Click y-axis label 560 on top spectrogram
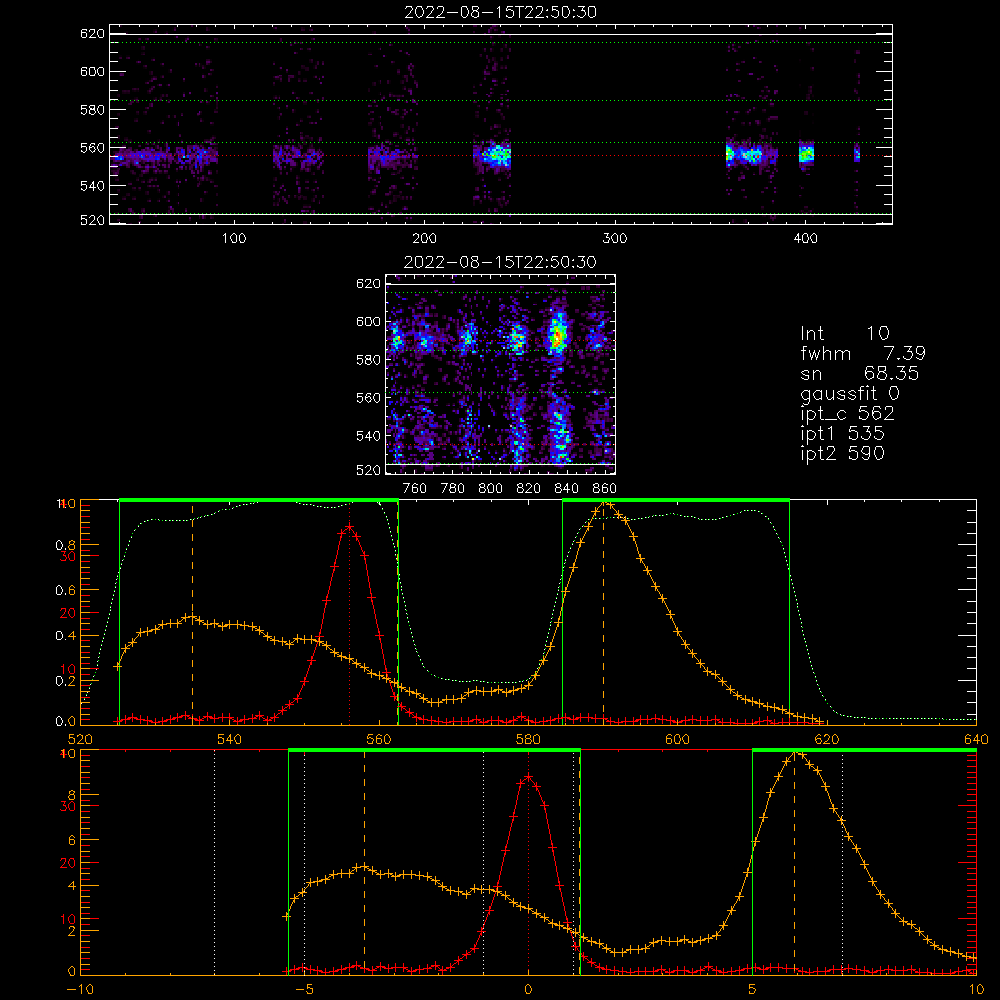This screenshot has width=1000, height=1000. click(92, 147)
